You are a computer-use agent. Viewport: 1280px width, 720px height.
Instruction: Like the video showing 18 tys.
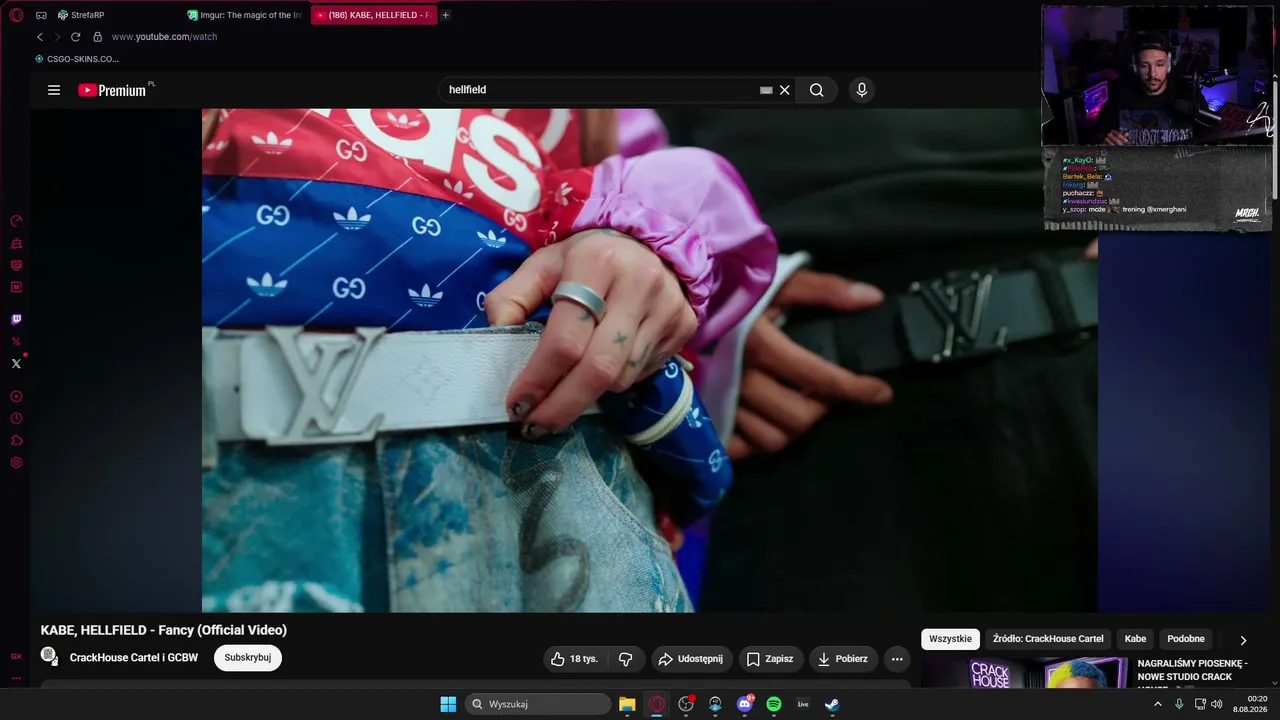[575, 659]
